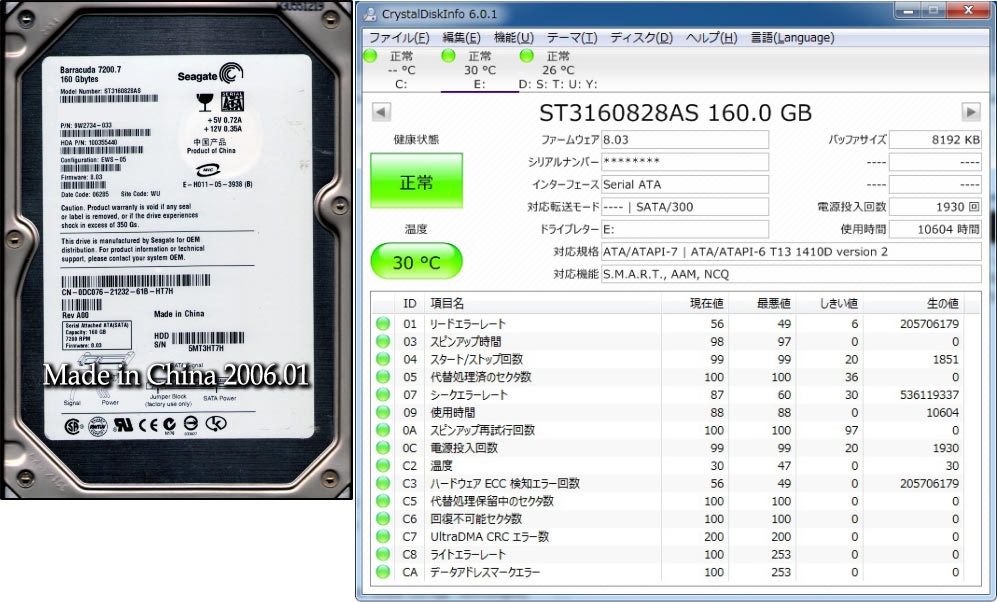This screenshot has height=602, width=997.
Task: Open the 編集(E) menu
Action: [462, 38]
